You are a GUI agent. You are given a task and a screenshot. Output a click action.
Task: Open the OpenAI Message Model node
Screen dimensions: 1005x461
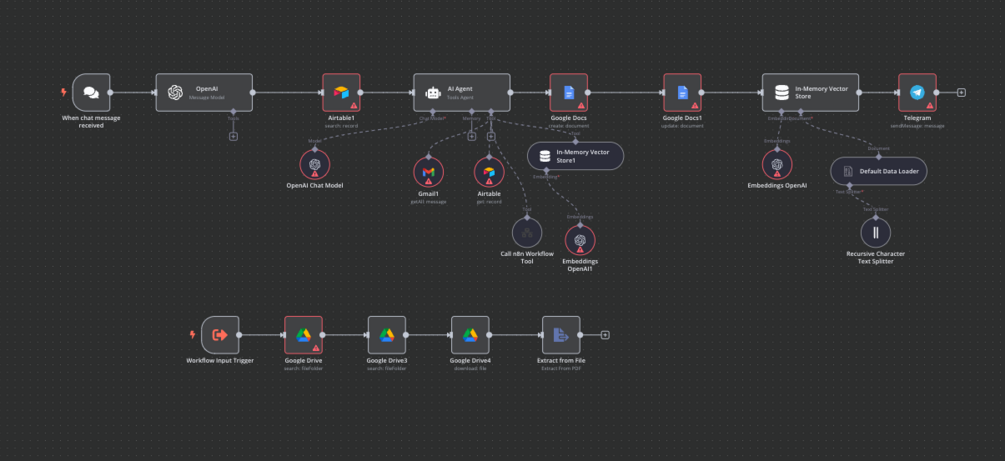point(204,92)
